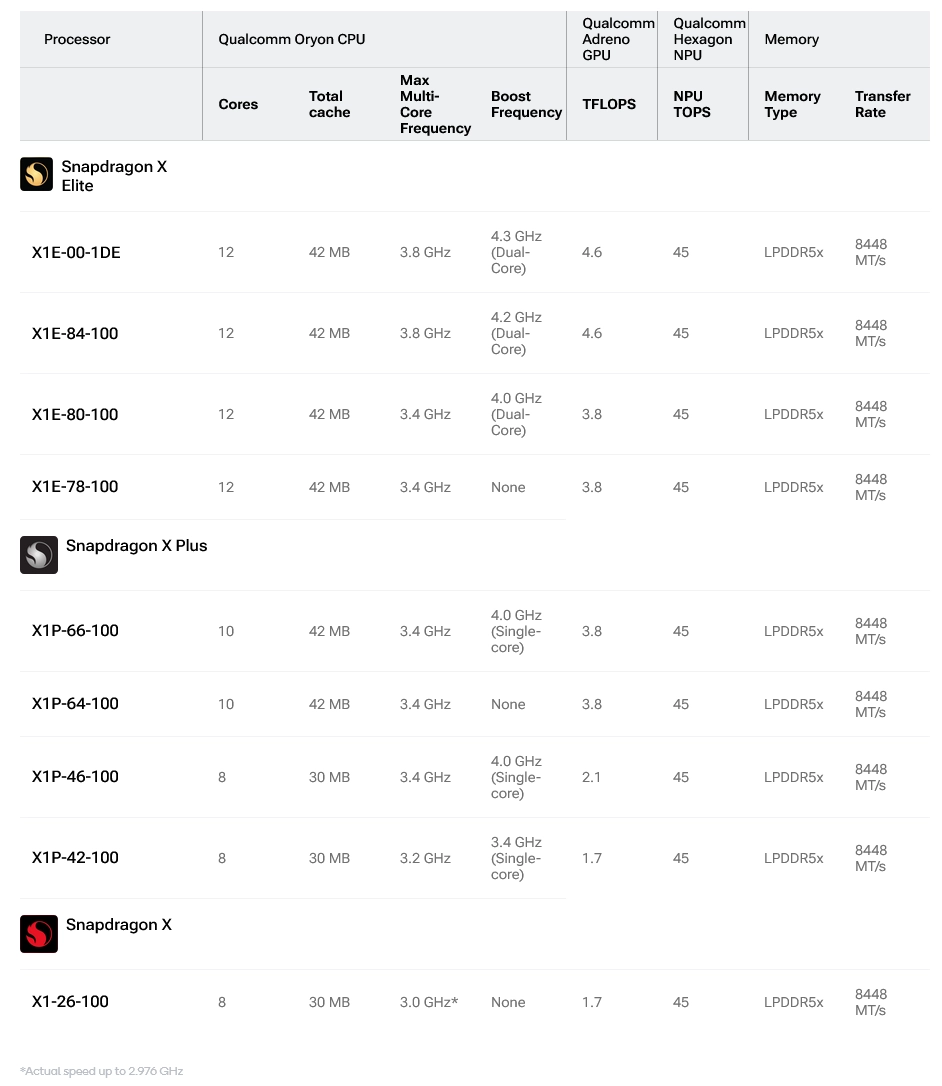Click the gray Snapdragon X Plus logo icon
Screen dimensions: 942x1086
coord(39,555)
